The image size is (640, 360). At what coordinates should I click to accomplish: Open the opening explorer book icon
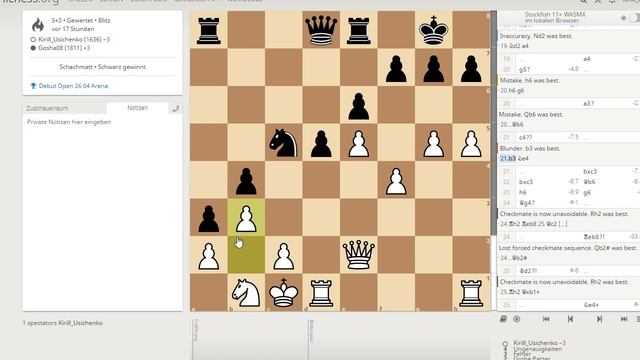pos(503,319)
